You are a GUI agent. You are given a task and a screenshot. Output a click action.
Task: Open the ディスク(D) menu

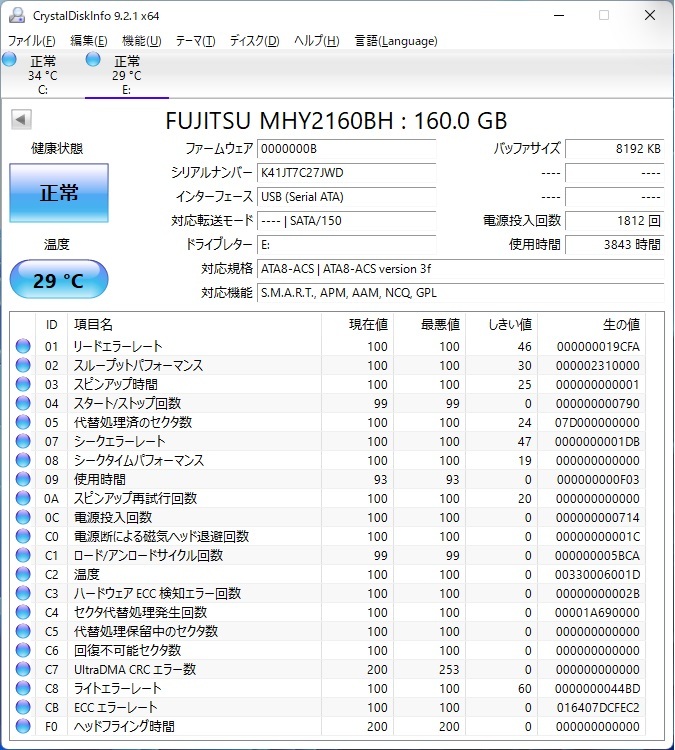pos(255,41)
